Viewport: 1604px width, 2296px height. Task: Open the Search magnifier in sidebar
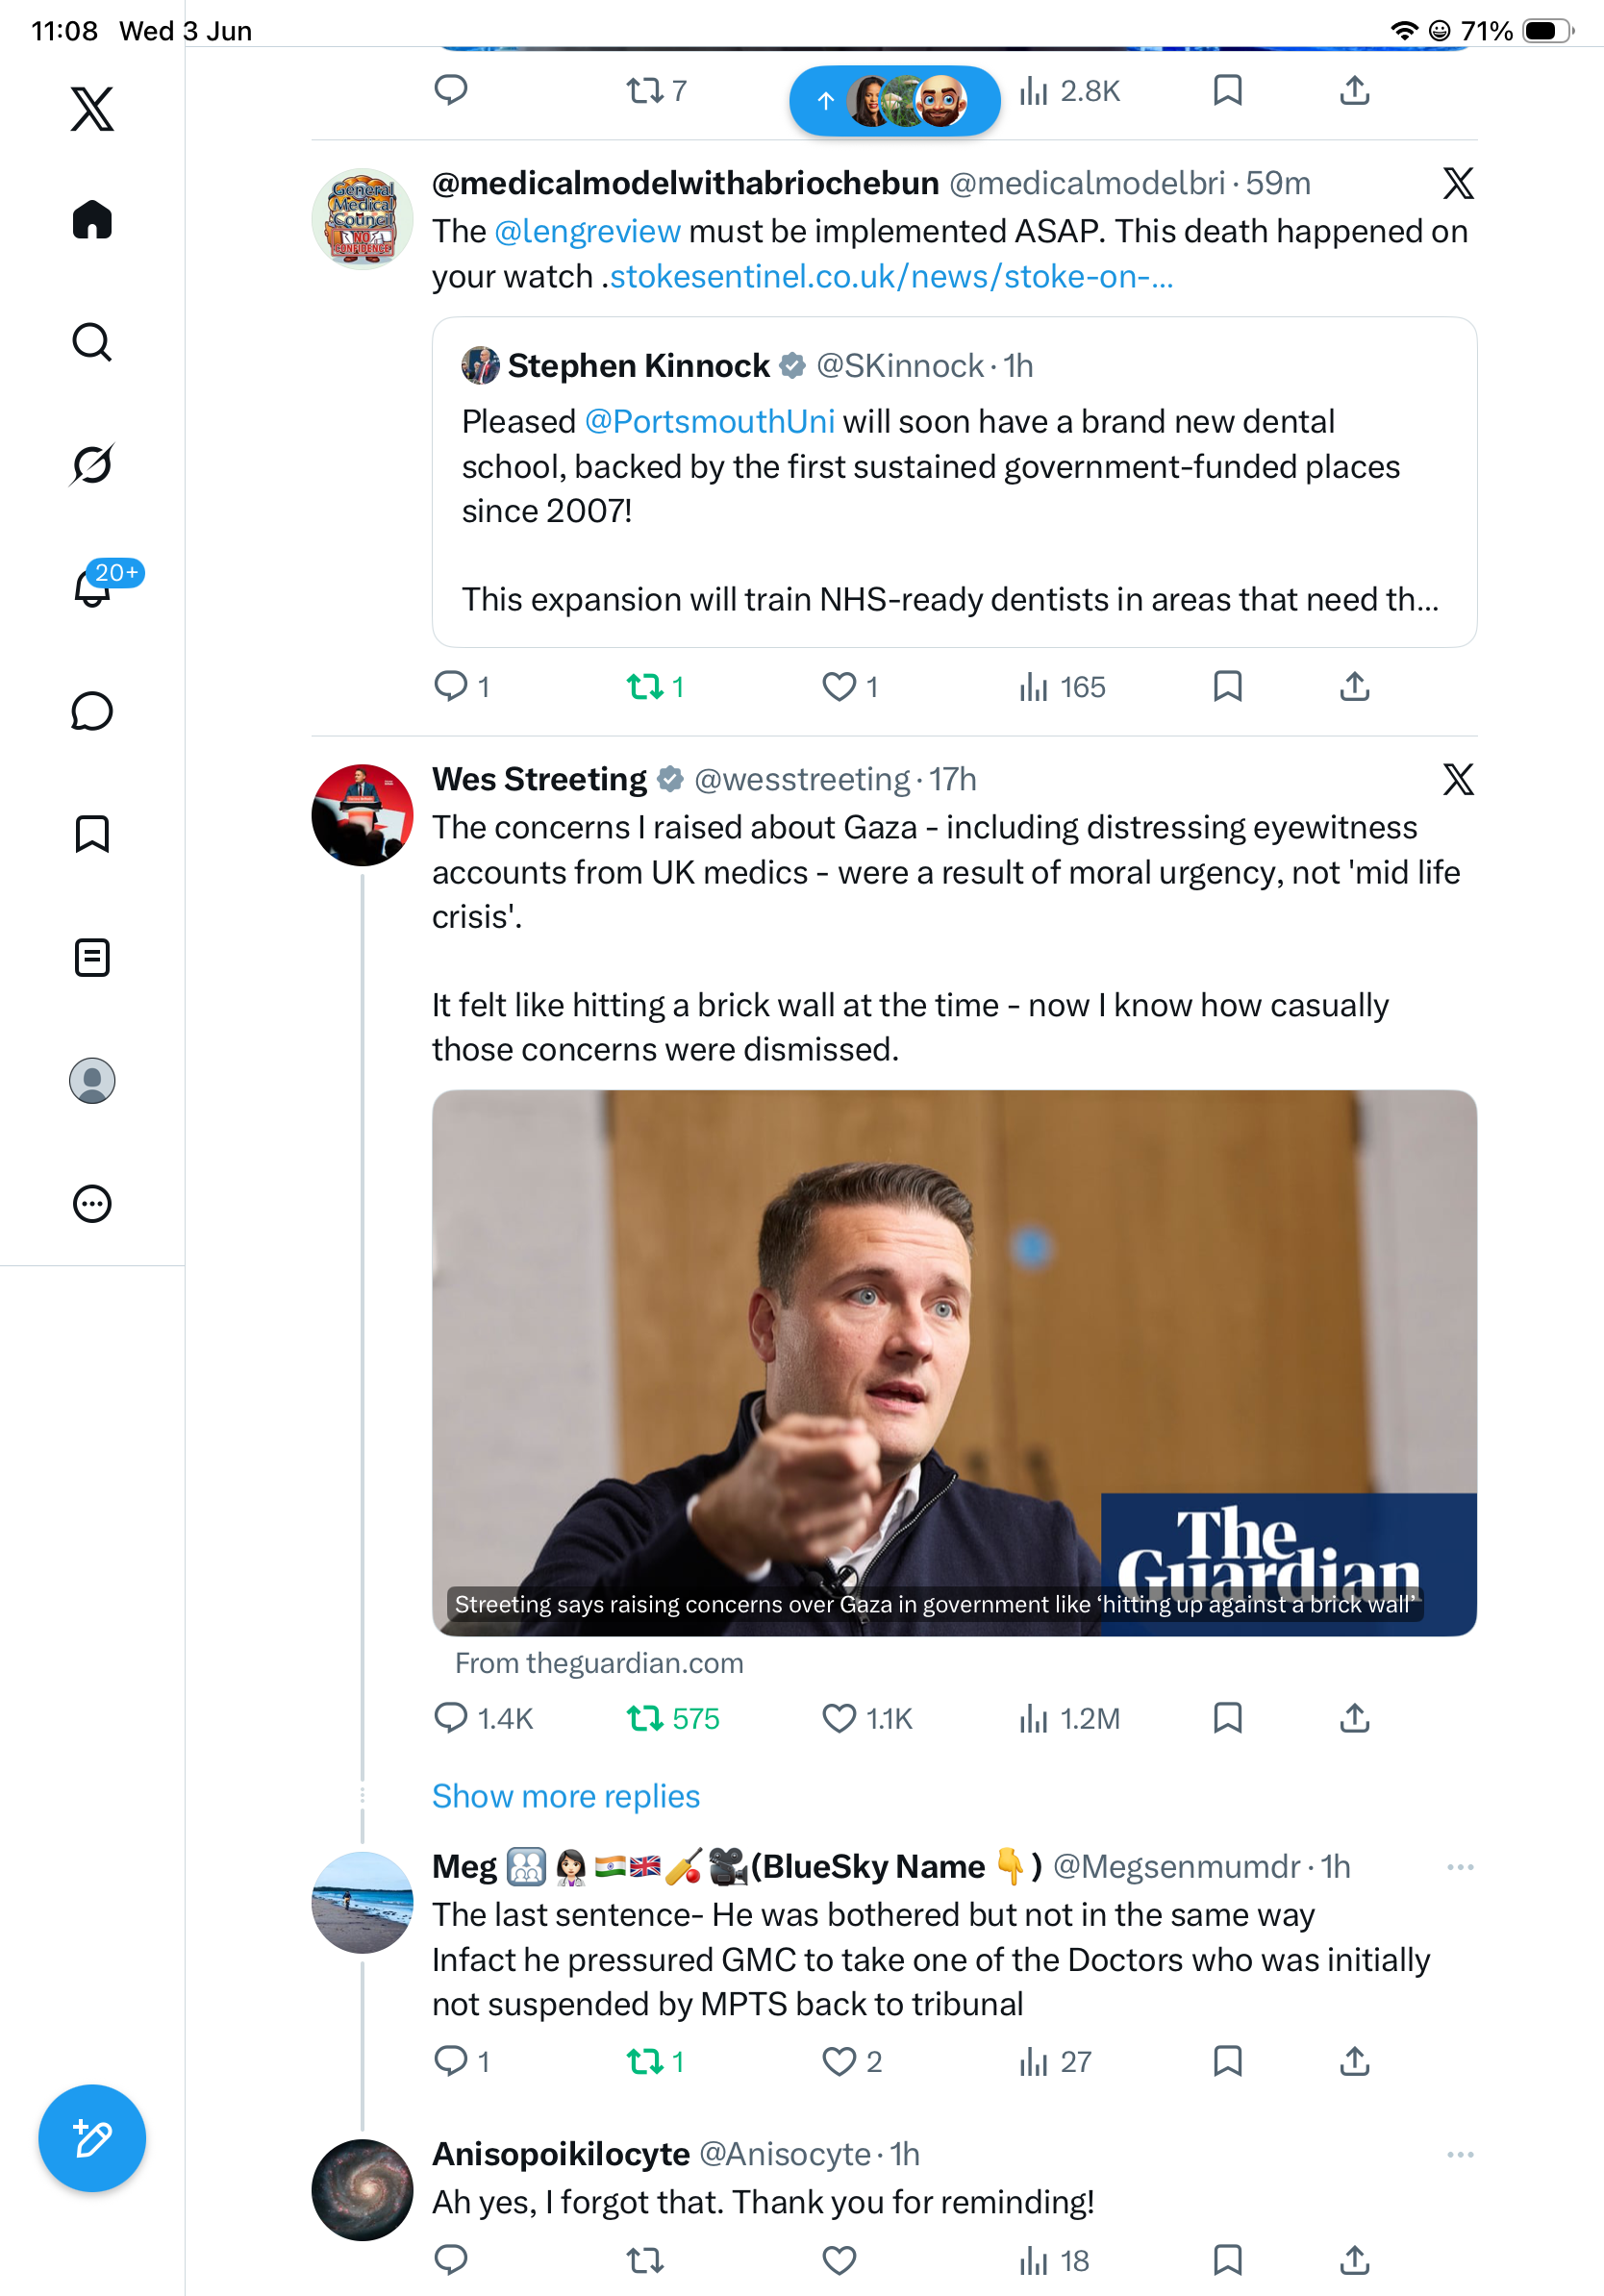92,342
